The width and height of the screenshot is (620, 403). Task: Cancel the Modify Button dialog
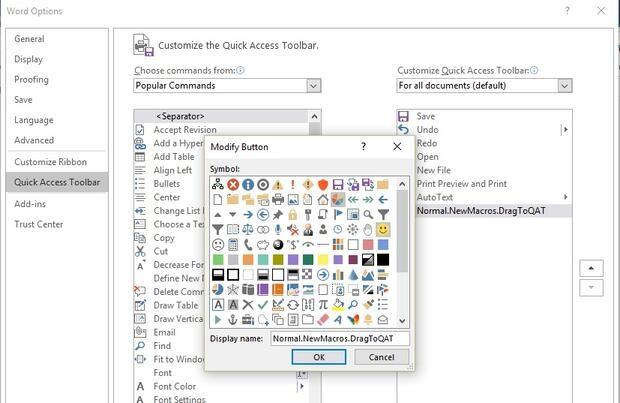click(381, 357)
